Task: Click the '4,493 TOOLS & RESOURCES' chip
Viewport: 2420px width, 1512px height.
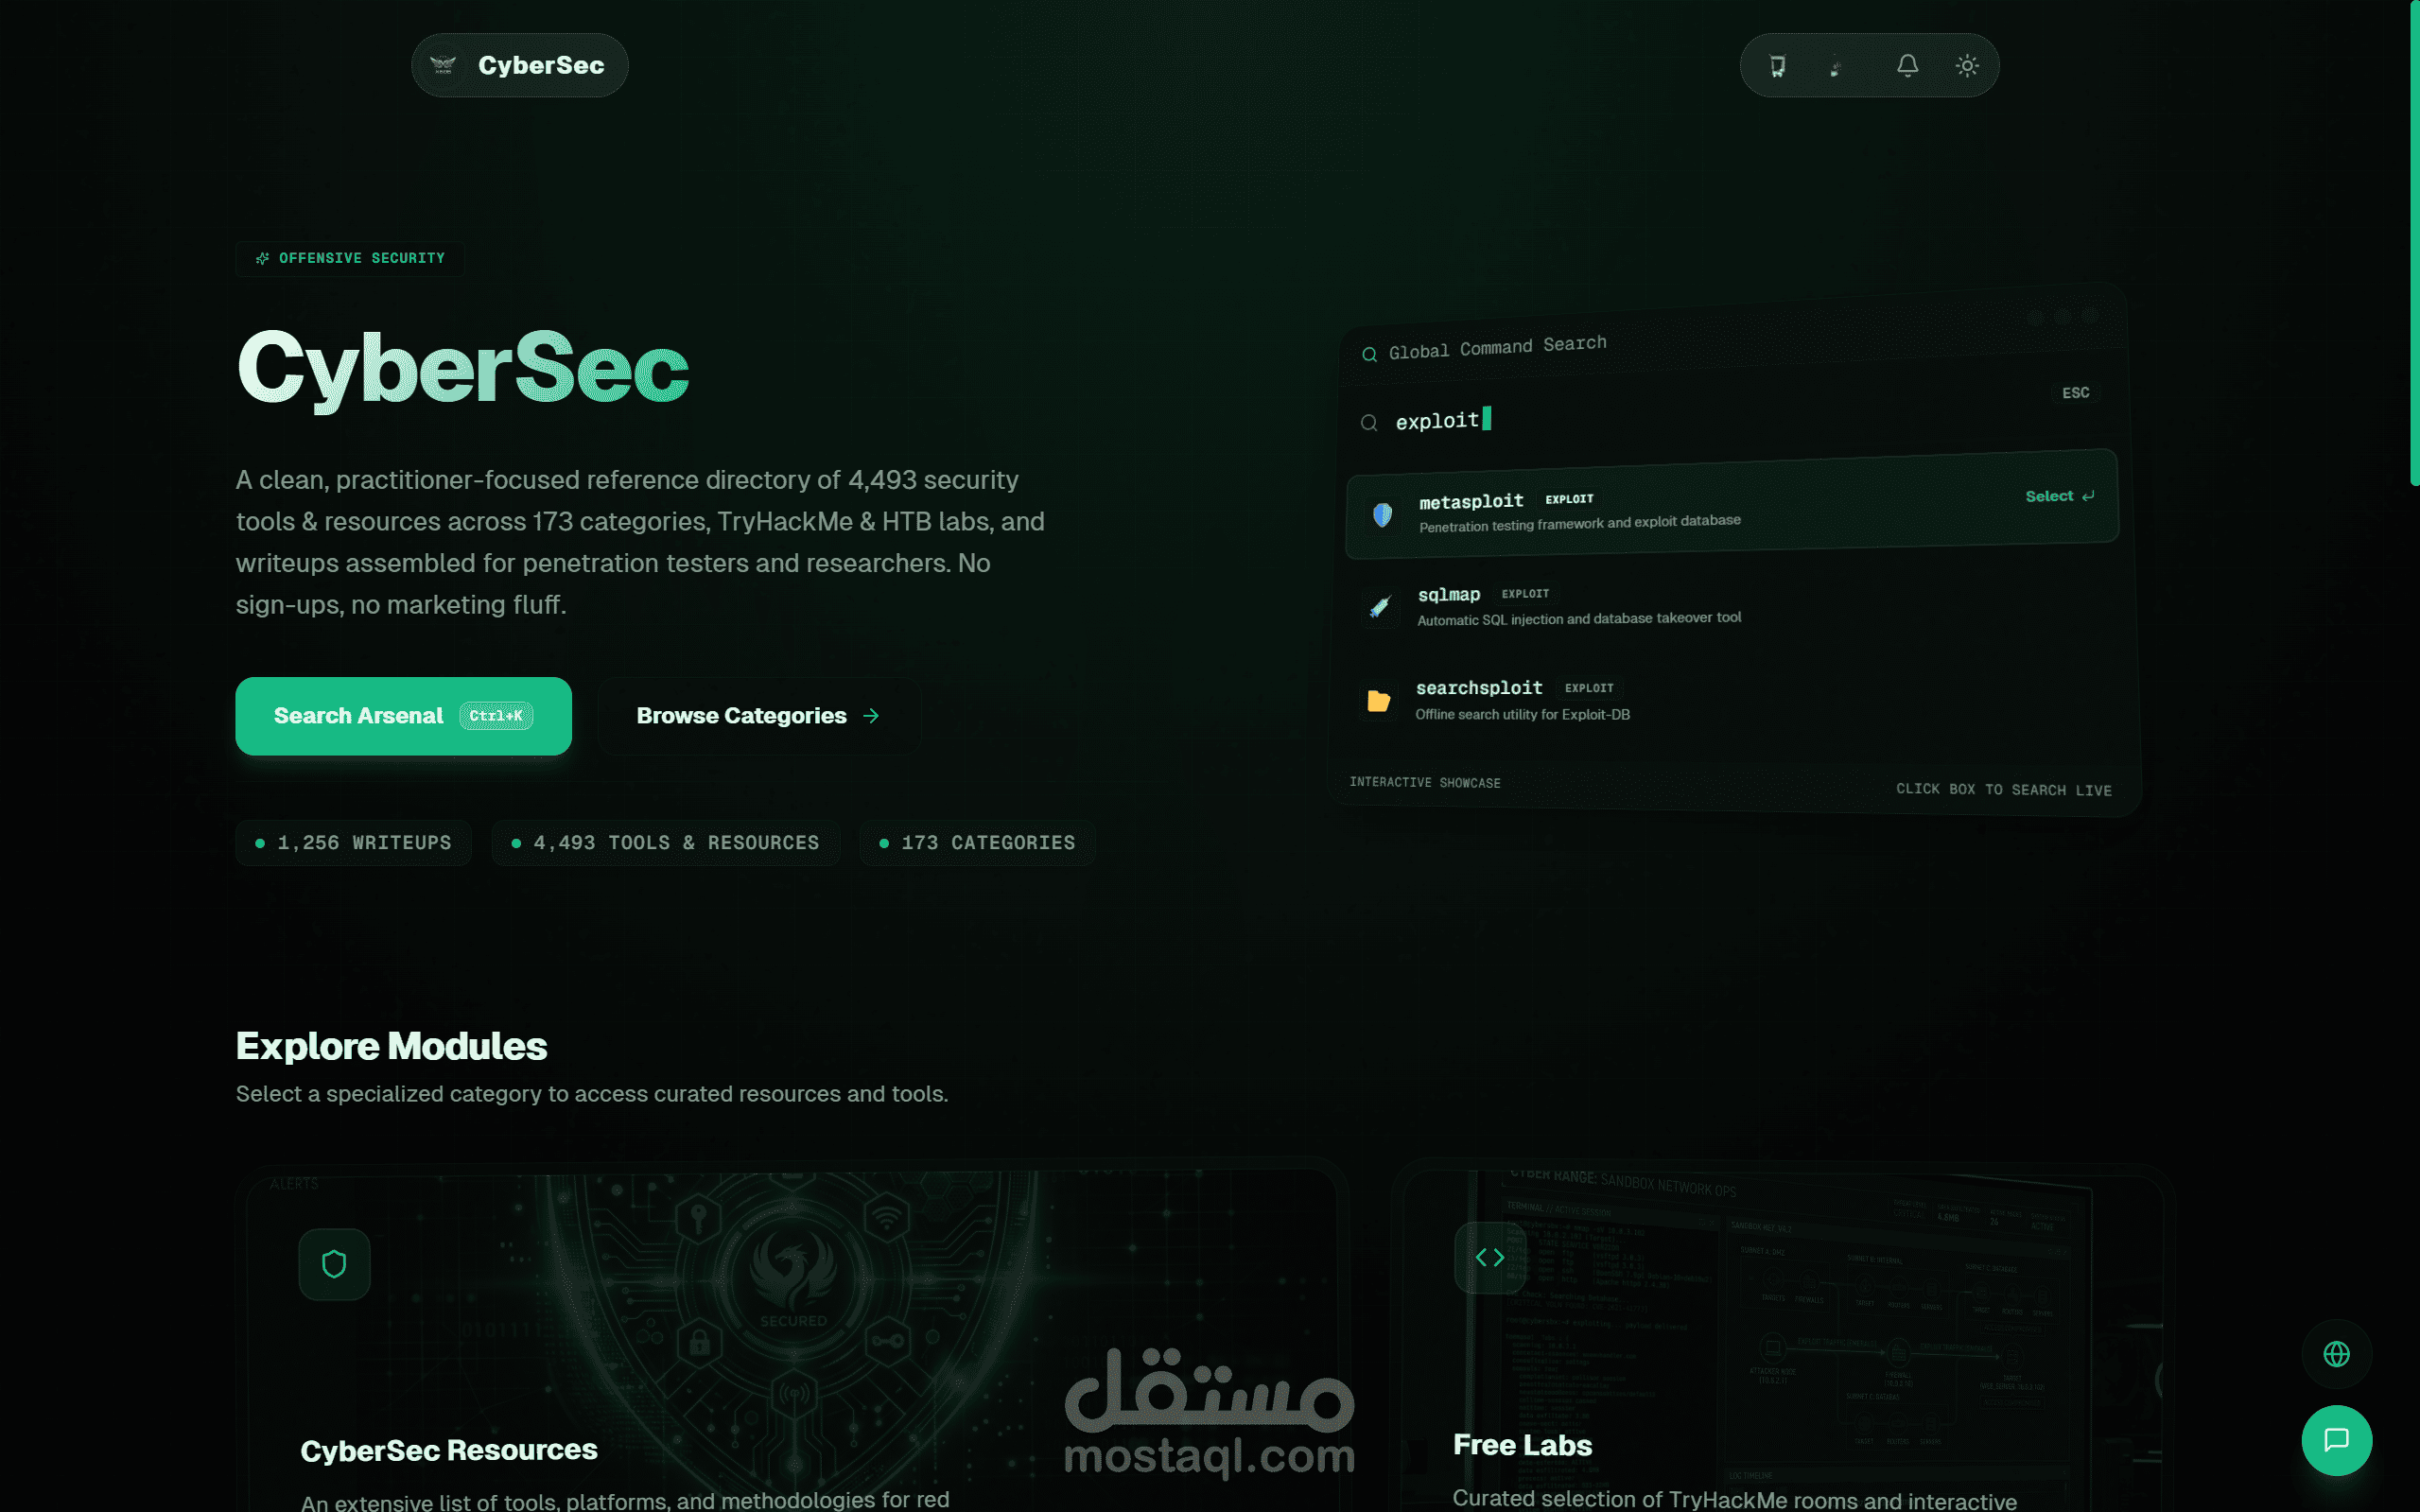Action: pyautogui.click(x=665, y=843)
